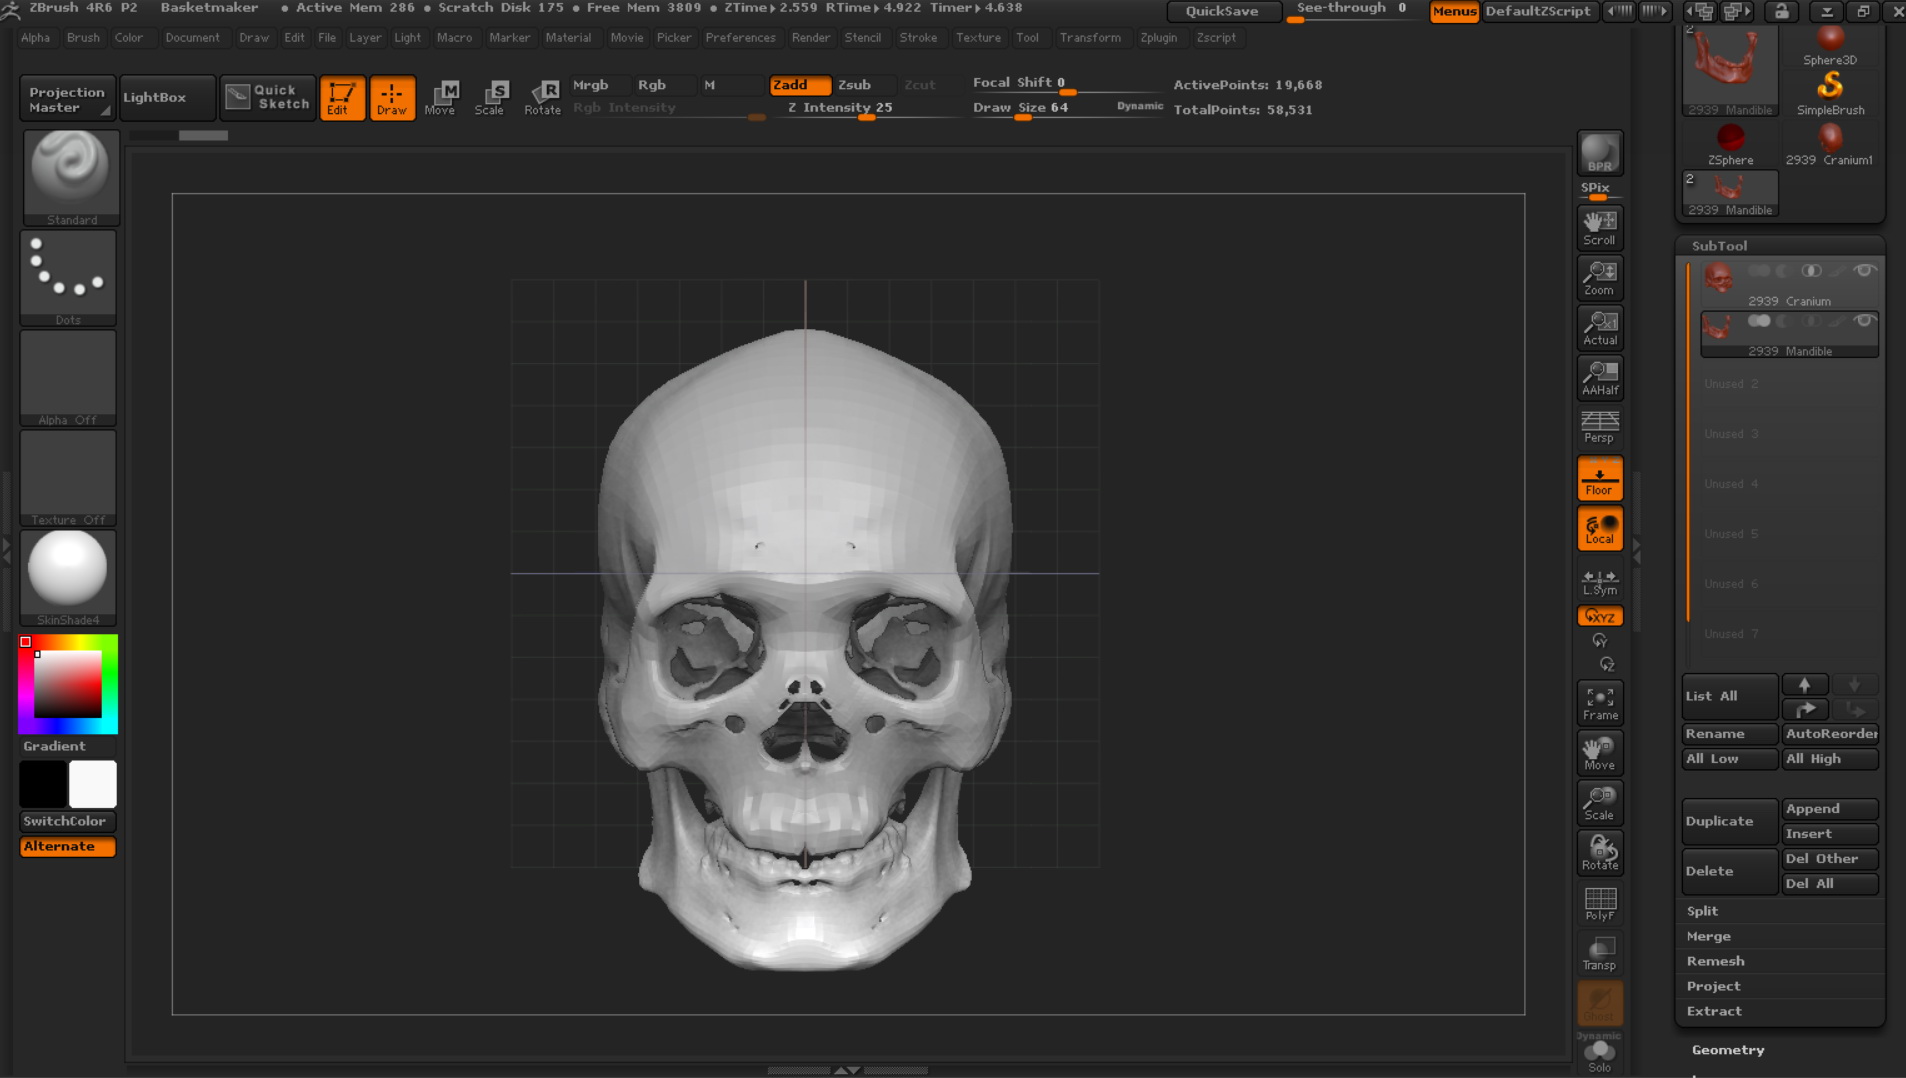Viewport: 1906px width, 1078px height.
Task: Adjust the Z Intensity slider
Action: pyautogui.click(x=868, y=108)
